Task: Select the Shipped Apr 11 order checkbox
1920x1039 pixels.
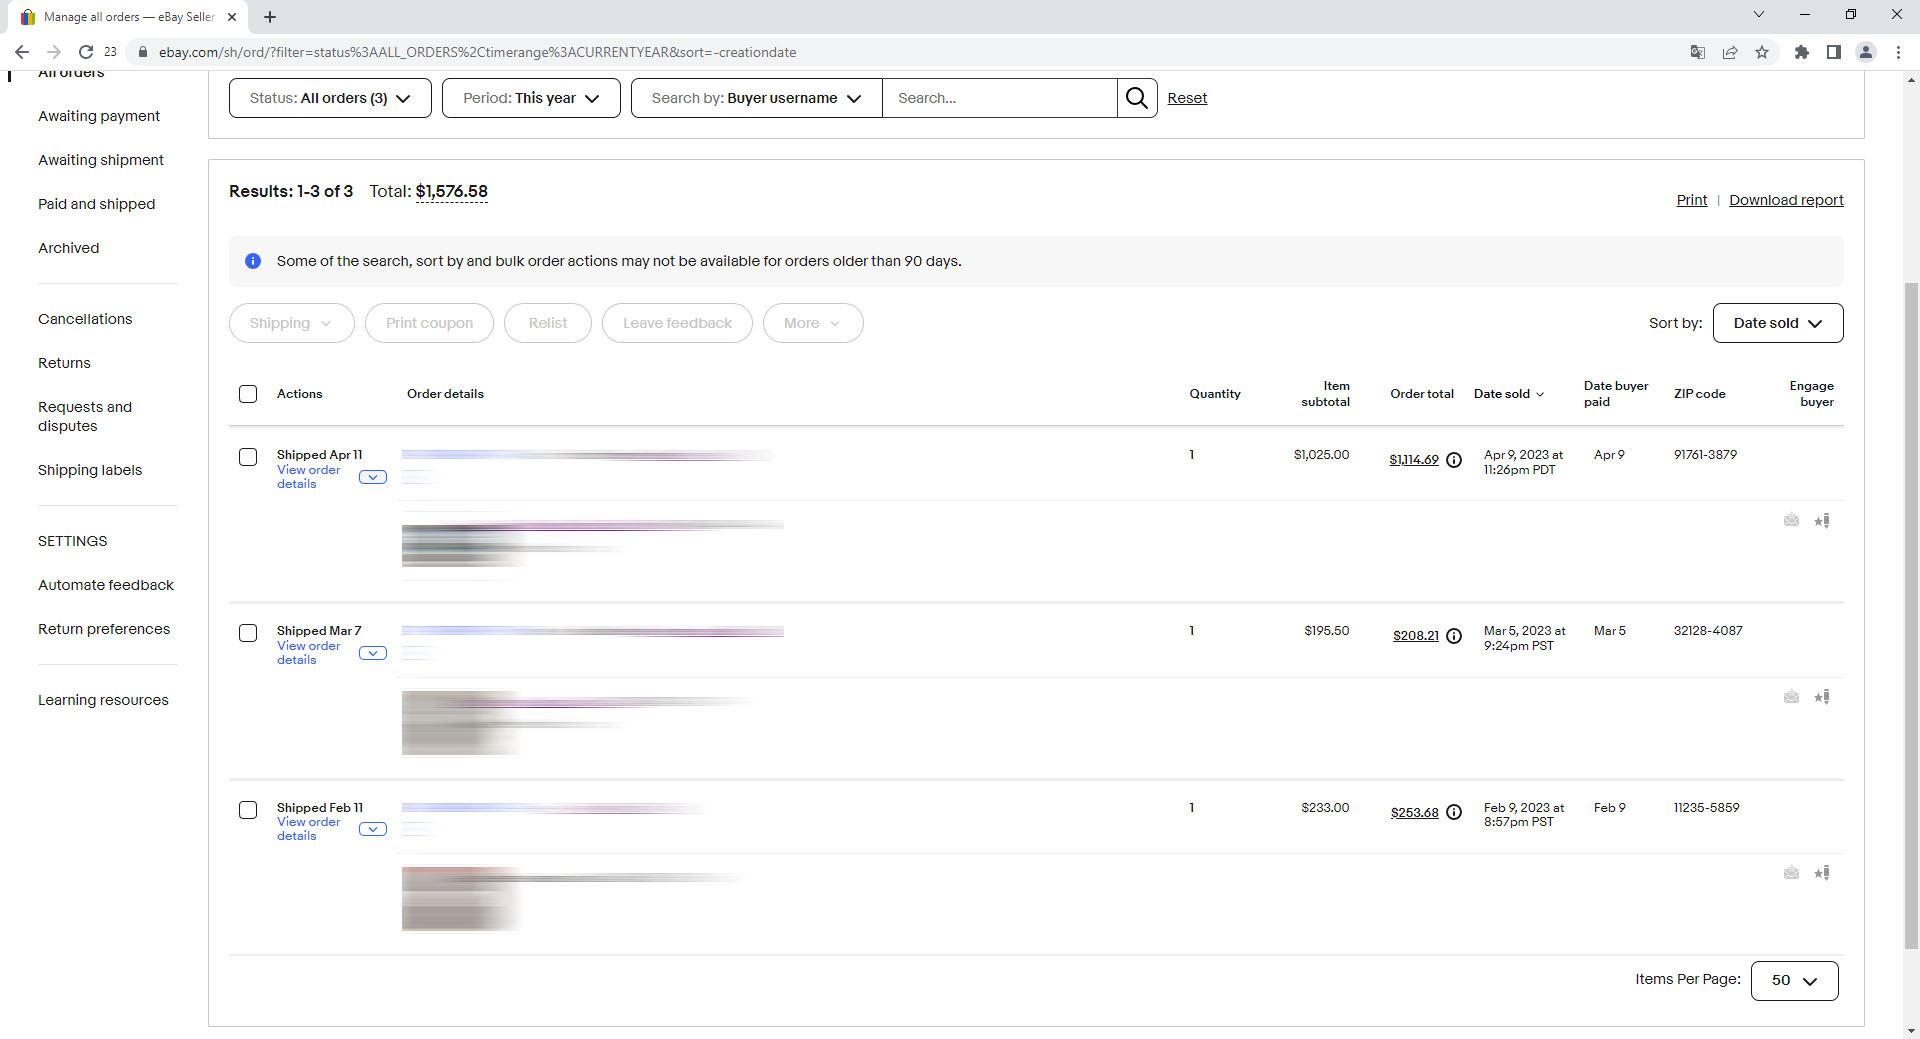Action: click(x=248, y=457)
